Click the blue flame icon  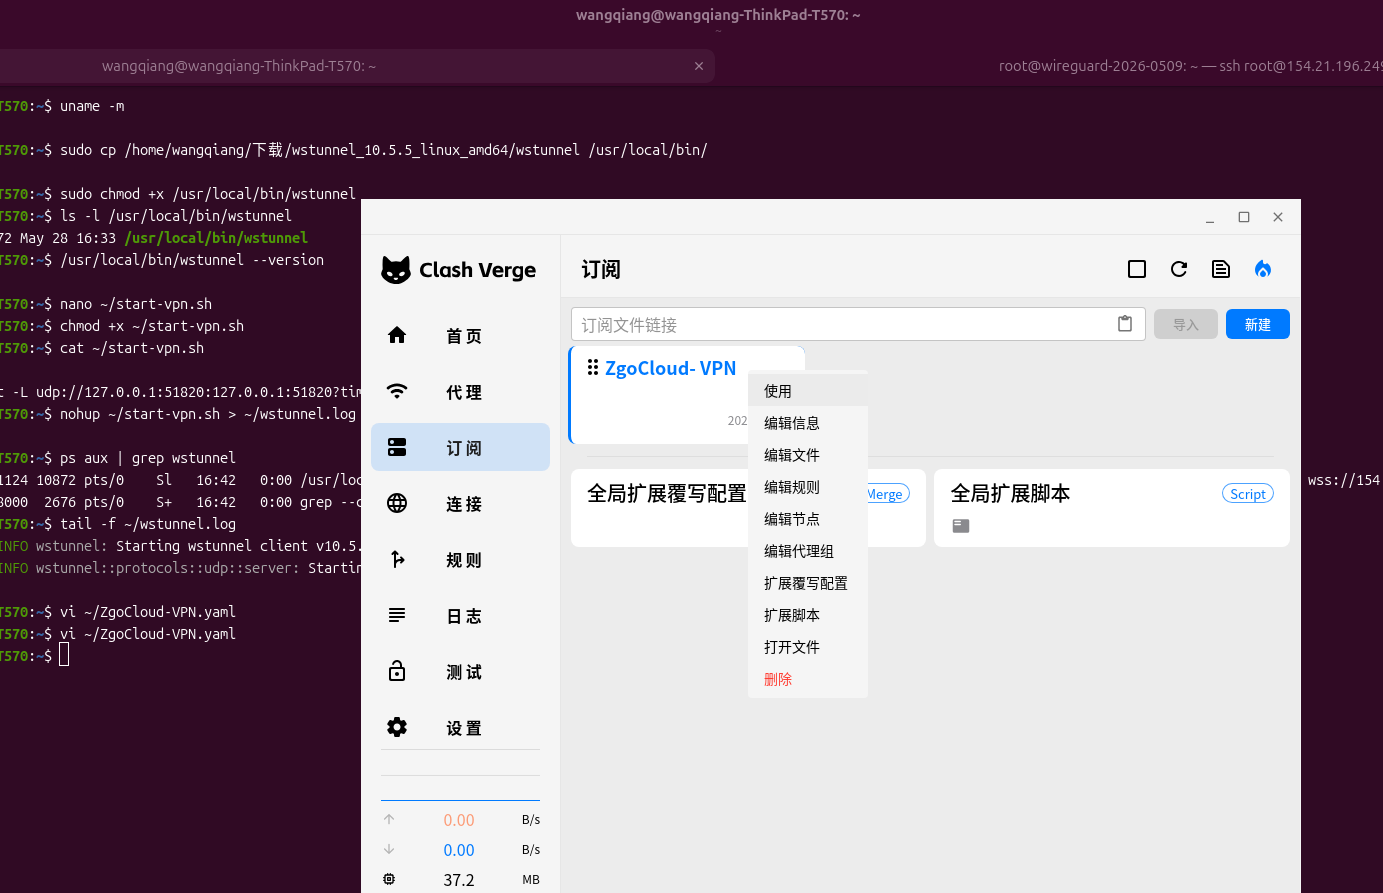1263,269
